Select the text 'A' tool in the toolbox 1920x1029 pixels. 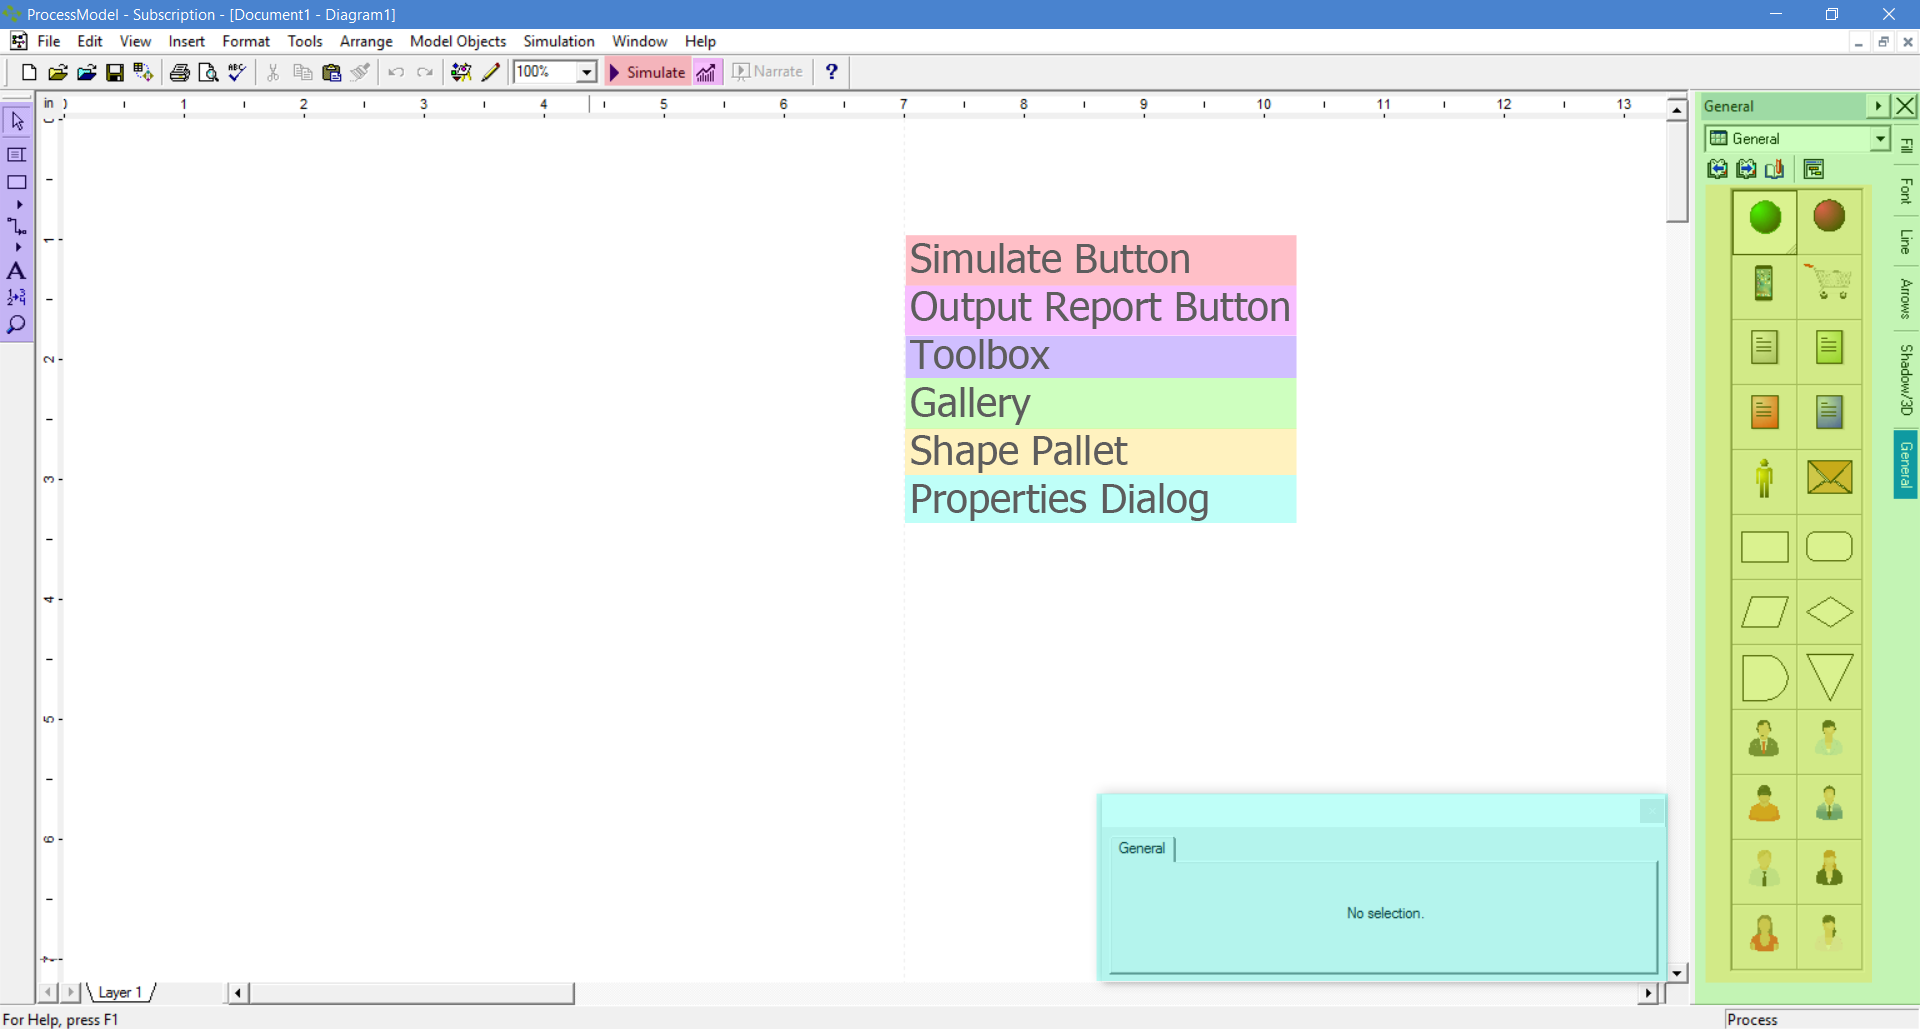(x=17, y=271)
